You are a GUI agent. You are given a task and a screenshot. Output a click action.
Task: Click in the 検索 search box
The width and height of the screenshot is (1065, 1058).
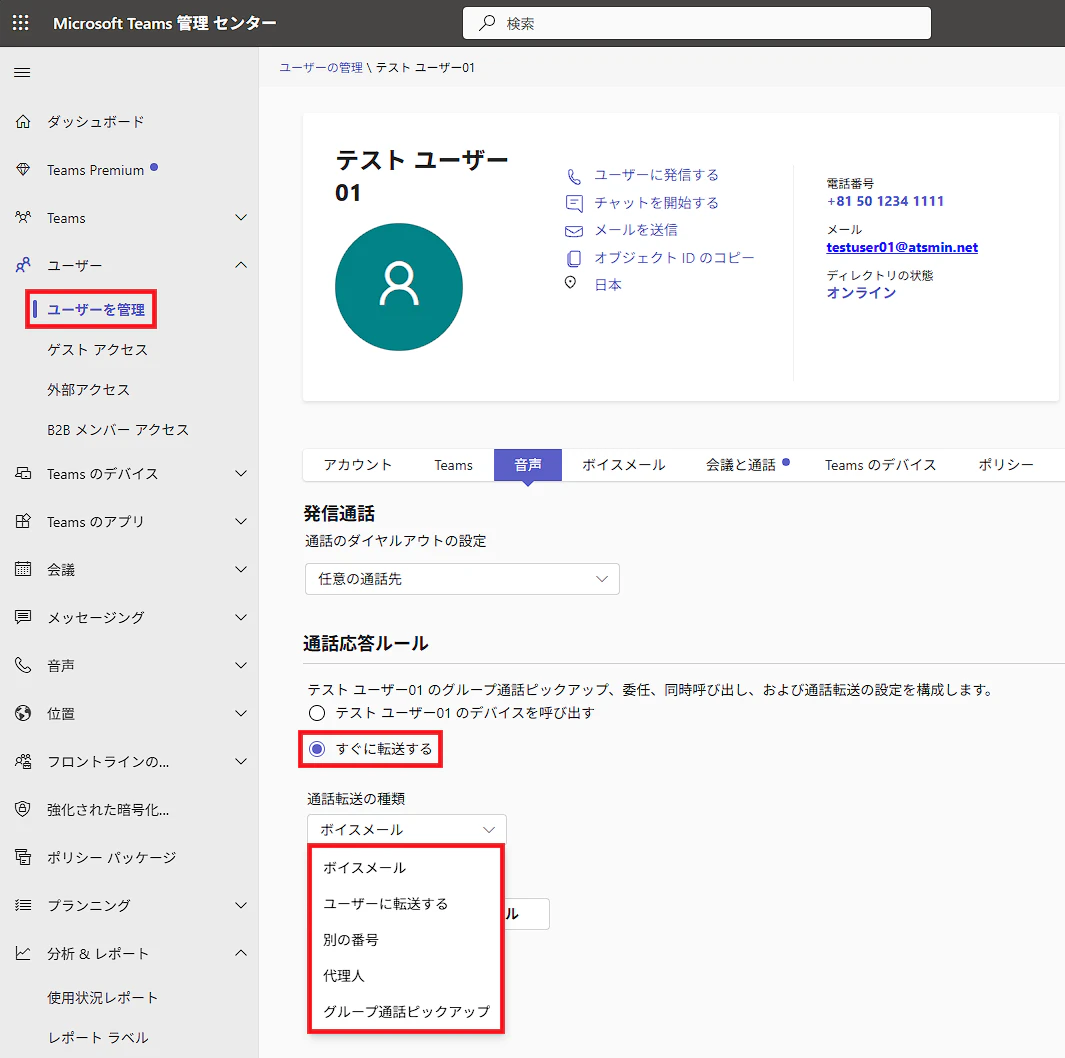click(x=696, y=23)
